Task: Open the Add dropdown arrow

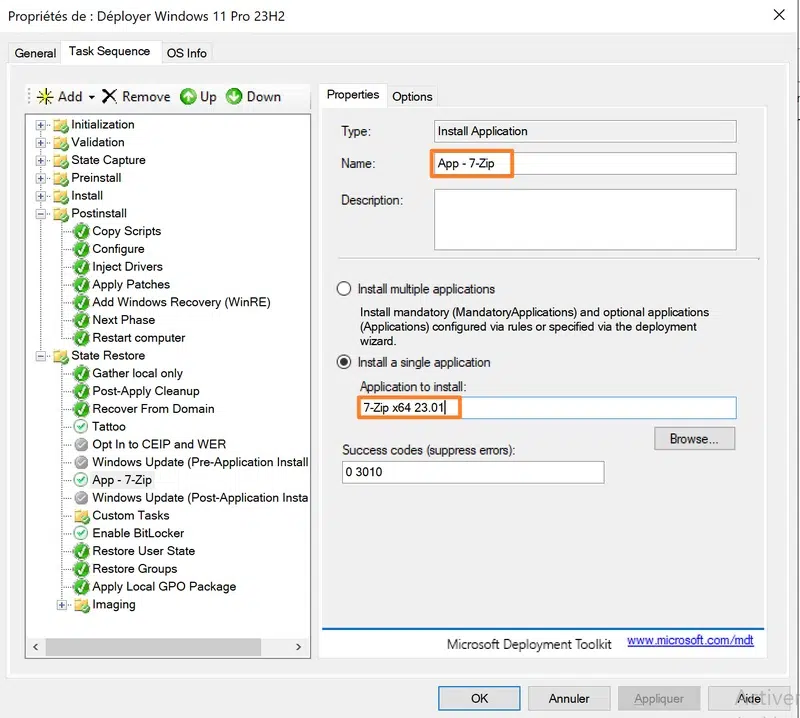Action: 91,98
